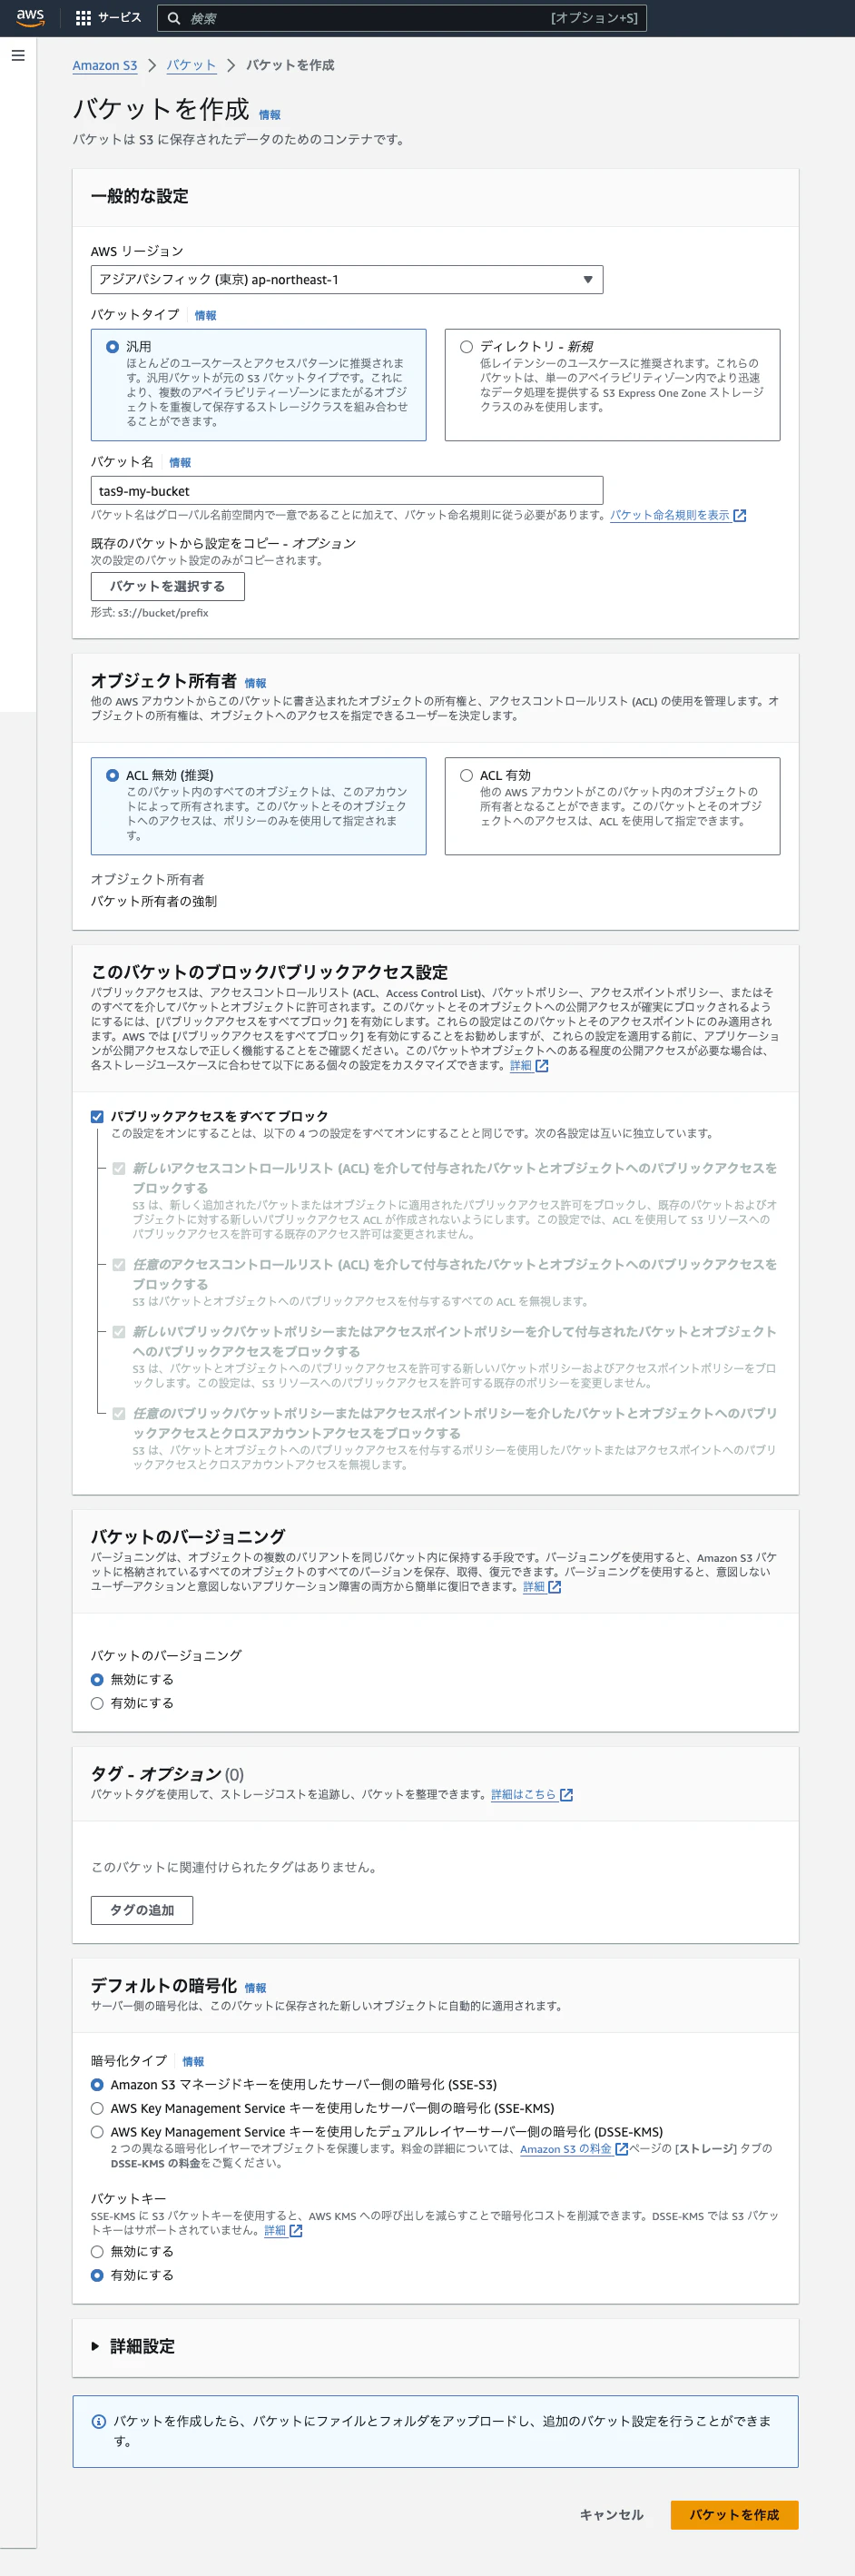
Task: Click the バケット所有者の強制 text
Action: 154,902
